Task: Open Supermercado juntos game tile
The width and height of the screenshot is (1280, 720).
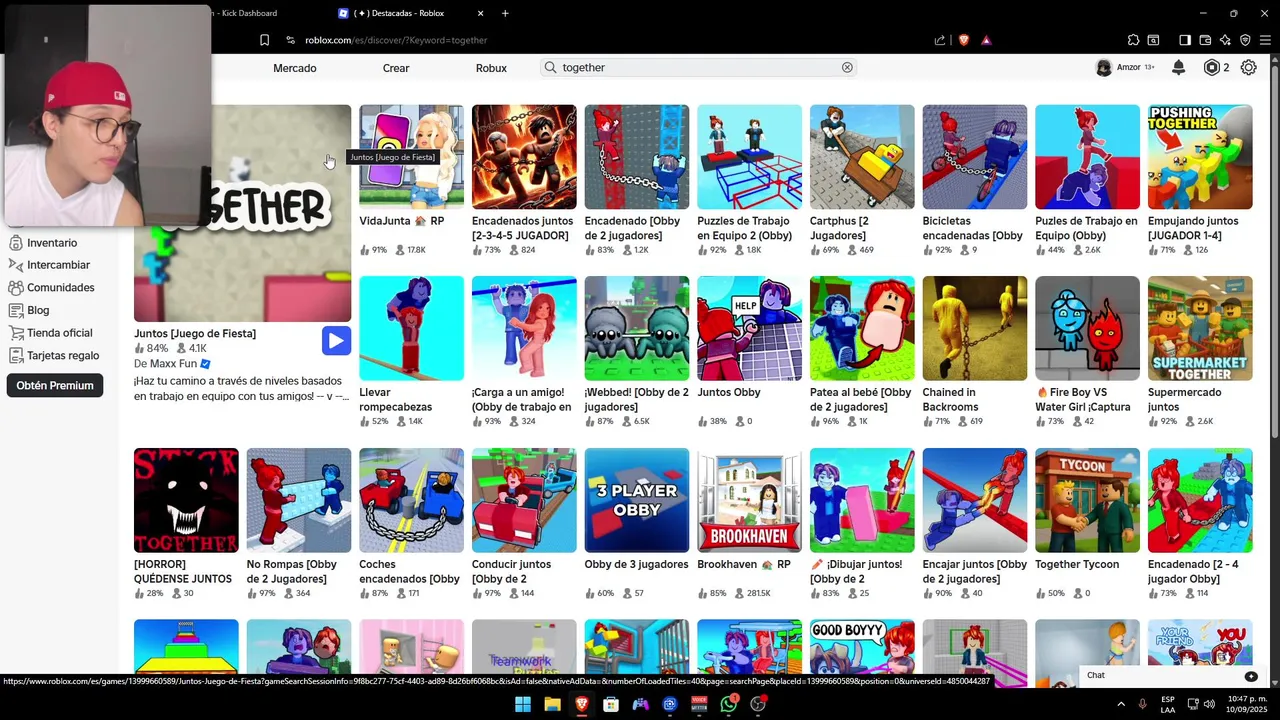Action: [1200, 352]
